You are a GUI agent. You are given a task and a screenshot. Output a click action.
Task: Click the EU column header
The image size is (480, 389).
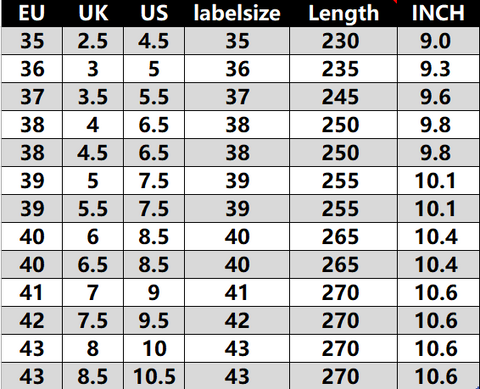point(32,13)
